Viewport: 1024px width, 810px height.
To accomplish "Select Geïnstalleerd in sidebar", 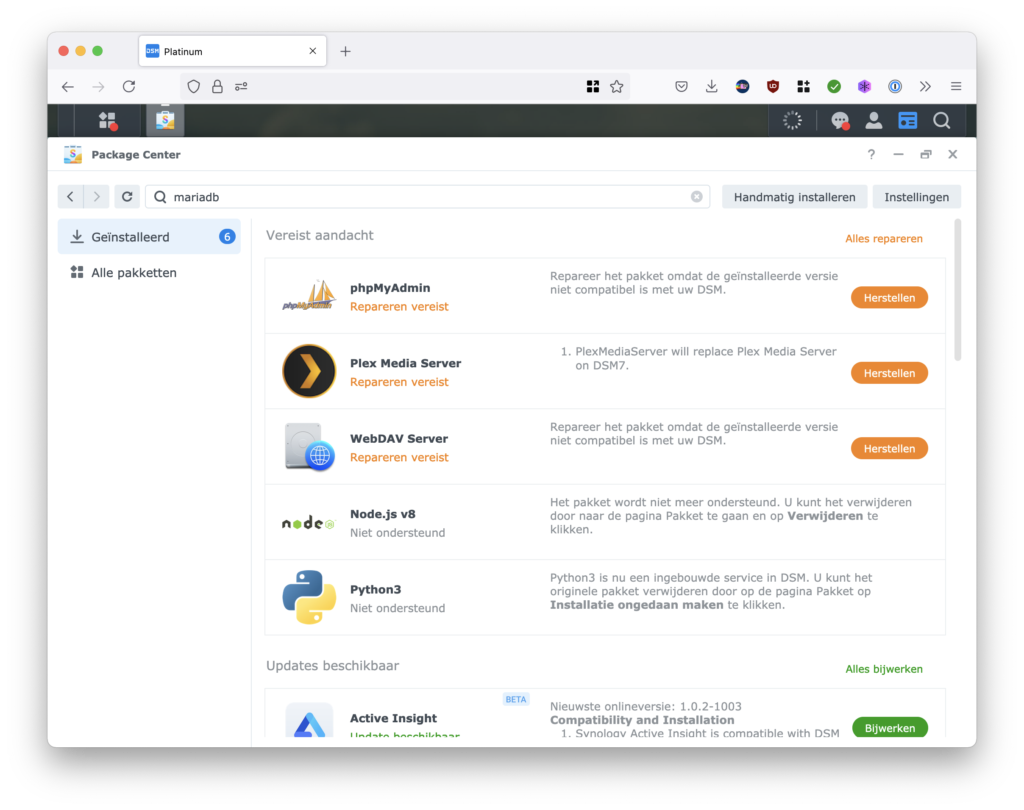I will (149, 236).
